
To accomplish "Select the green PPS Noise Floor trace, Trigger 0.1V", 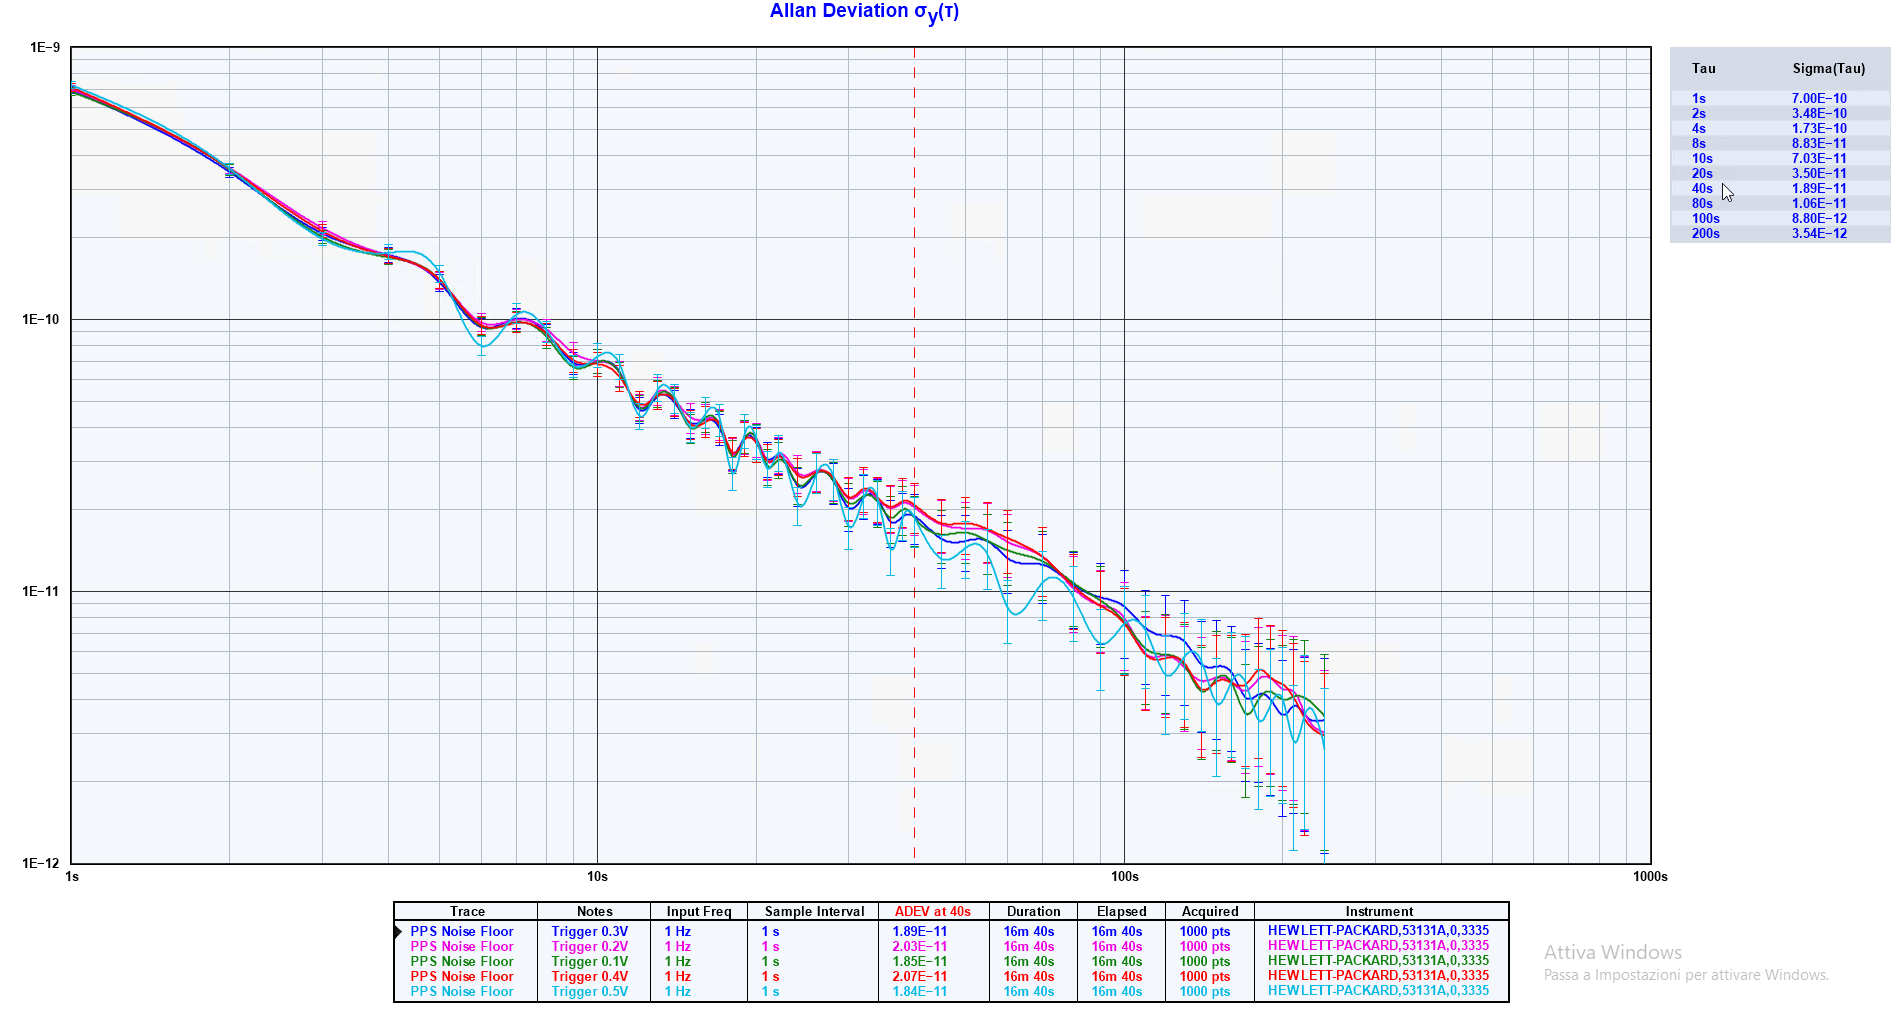I will pos(462,961).
